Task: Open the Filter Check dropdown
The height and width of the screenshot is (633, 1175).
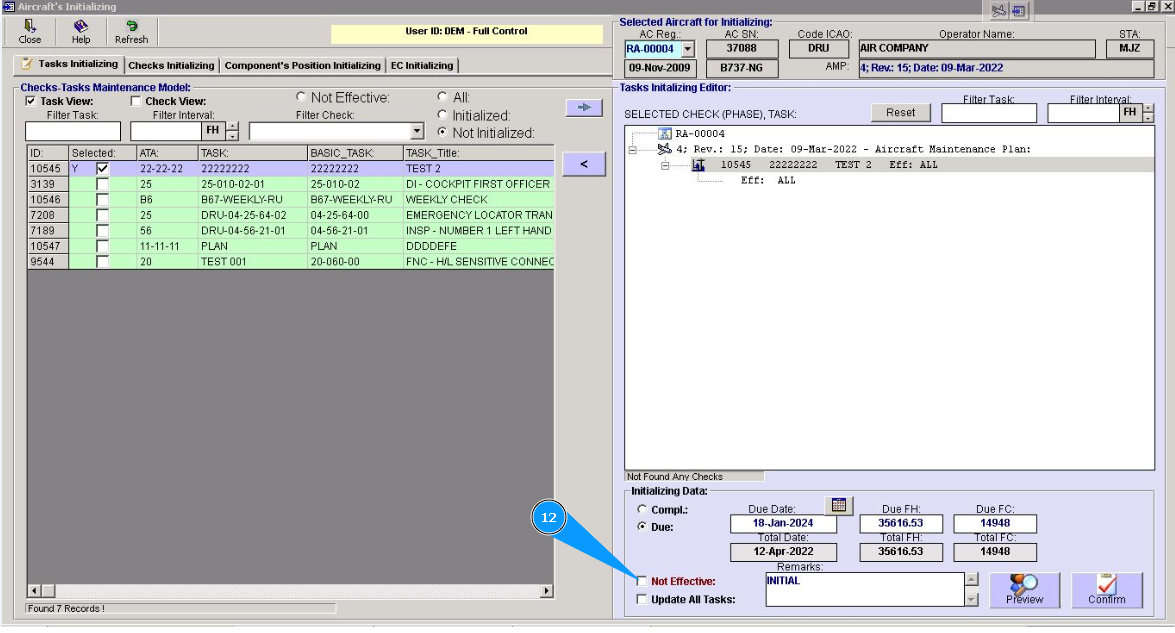Action: [x=417, y=131]
